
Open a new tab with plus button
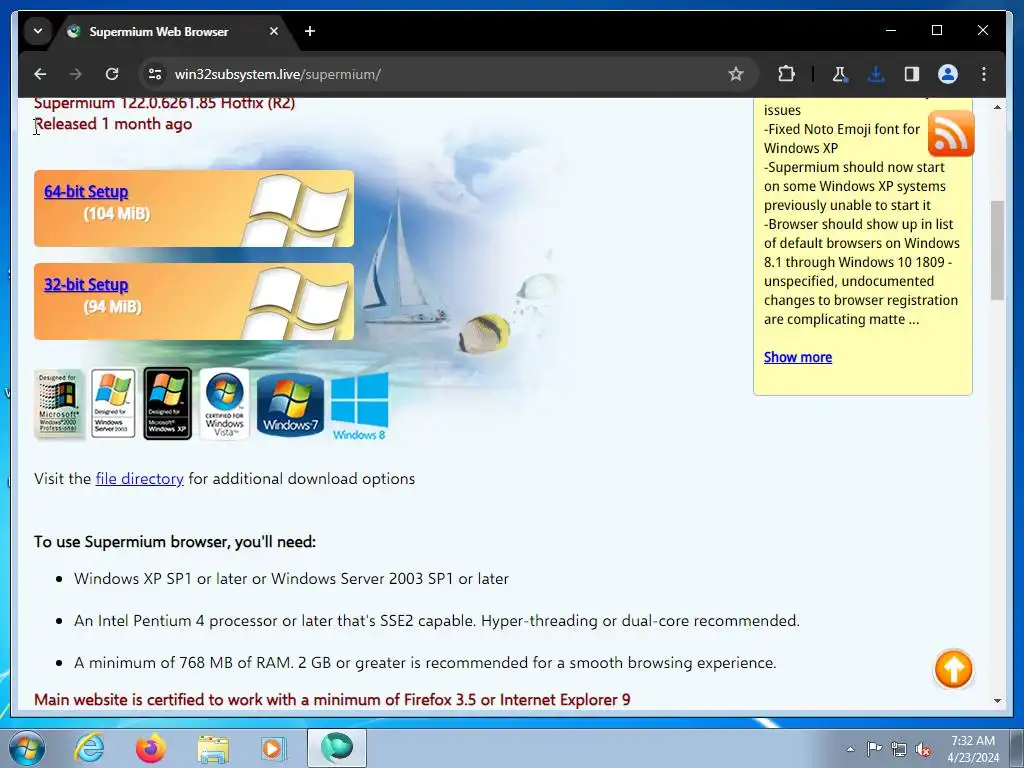(310, 31)
